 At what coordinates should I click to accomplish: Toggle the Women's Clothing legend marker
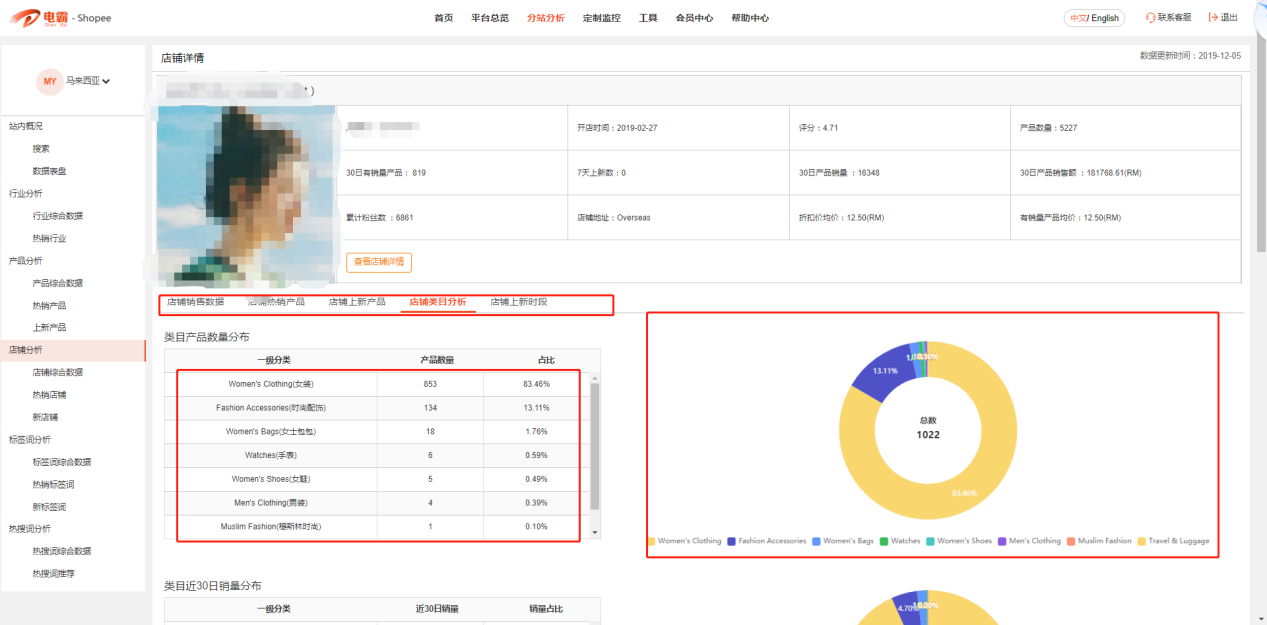tap(652, 541)
